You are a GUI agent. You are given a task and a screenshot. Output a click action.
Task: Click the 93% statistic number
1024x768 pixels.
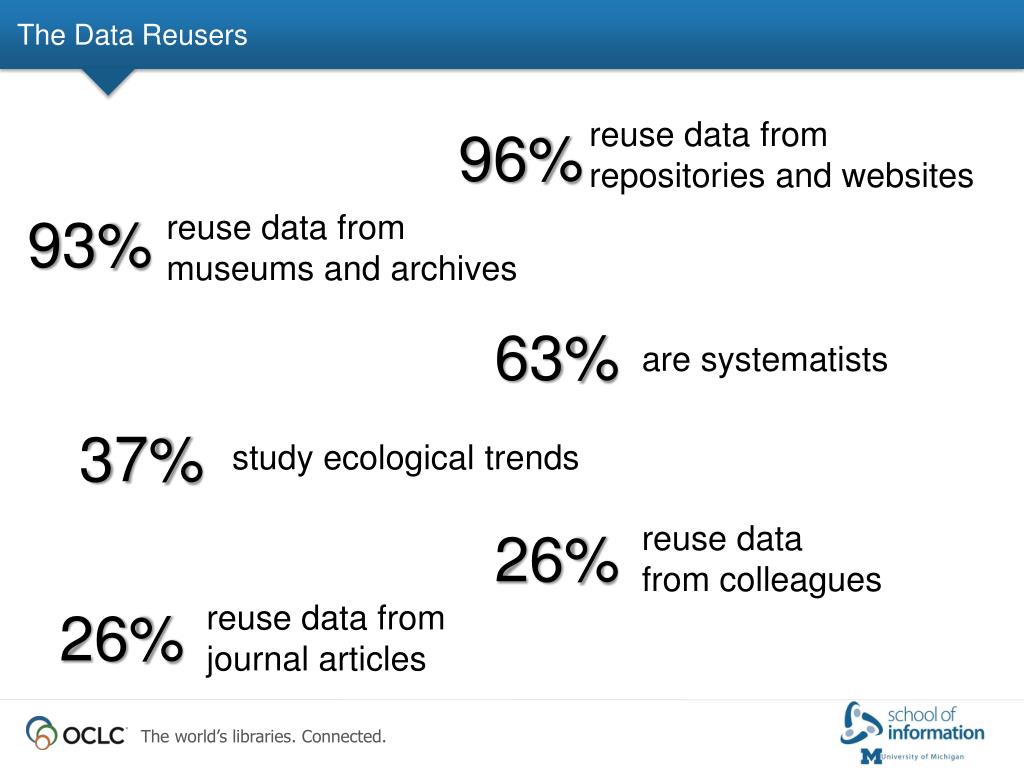pos(89,246)
